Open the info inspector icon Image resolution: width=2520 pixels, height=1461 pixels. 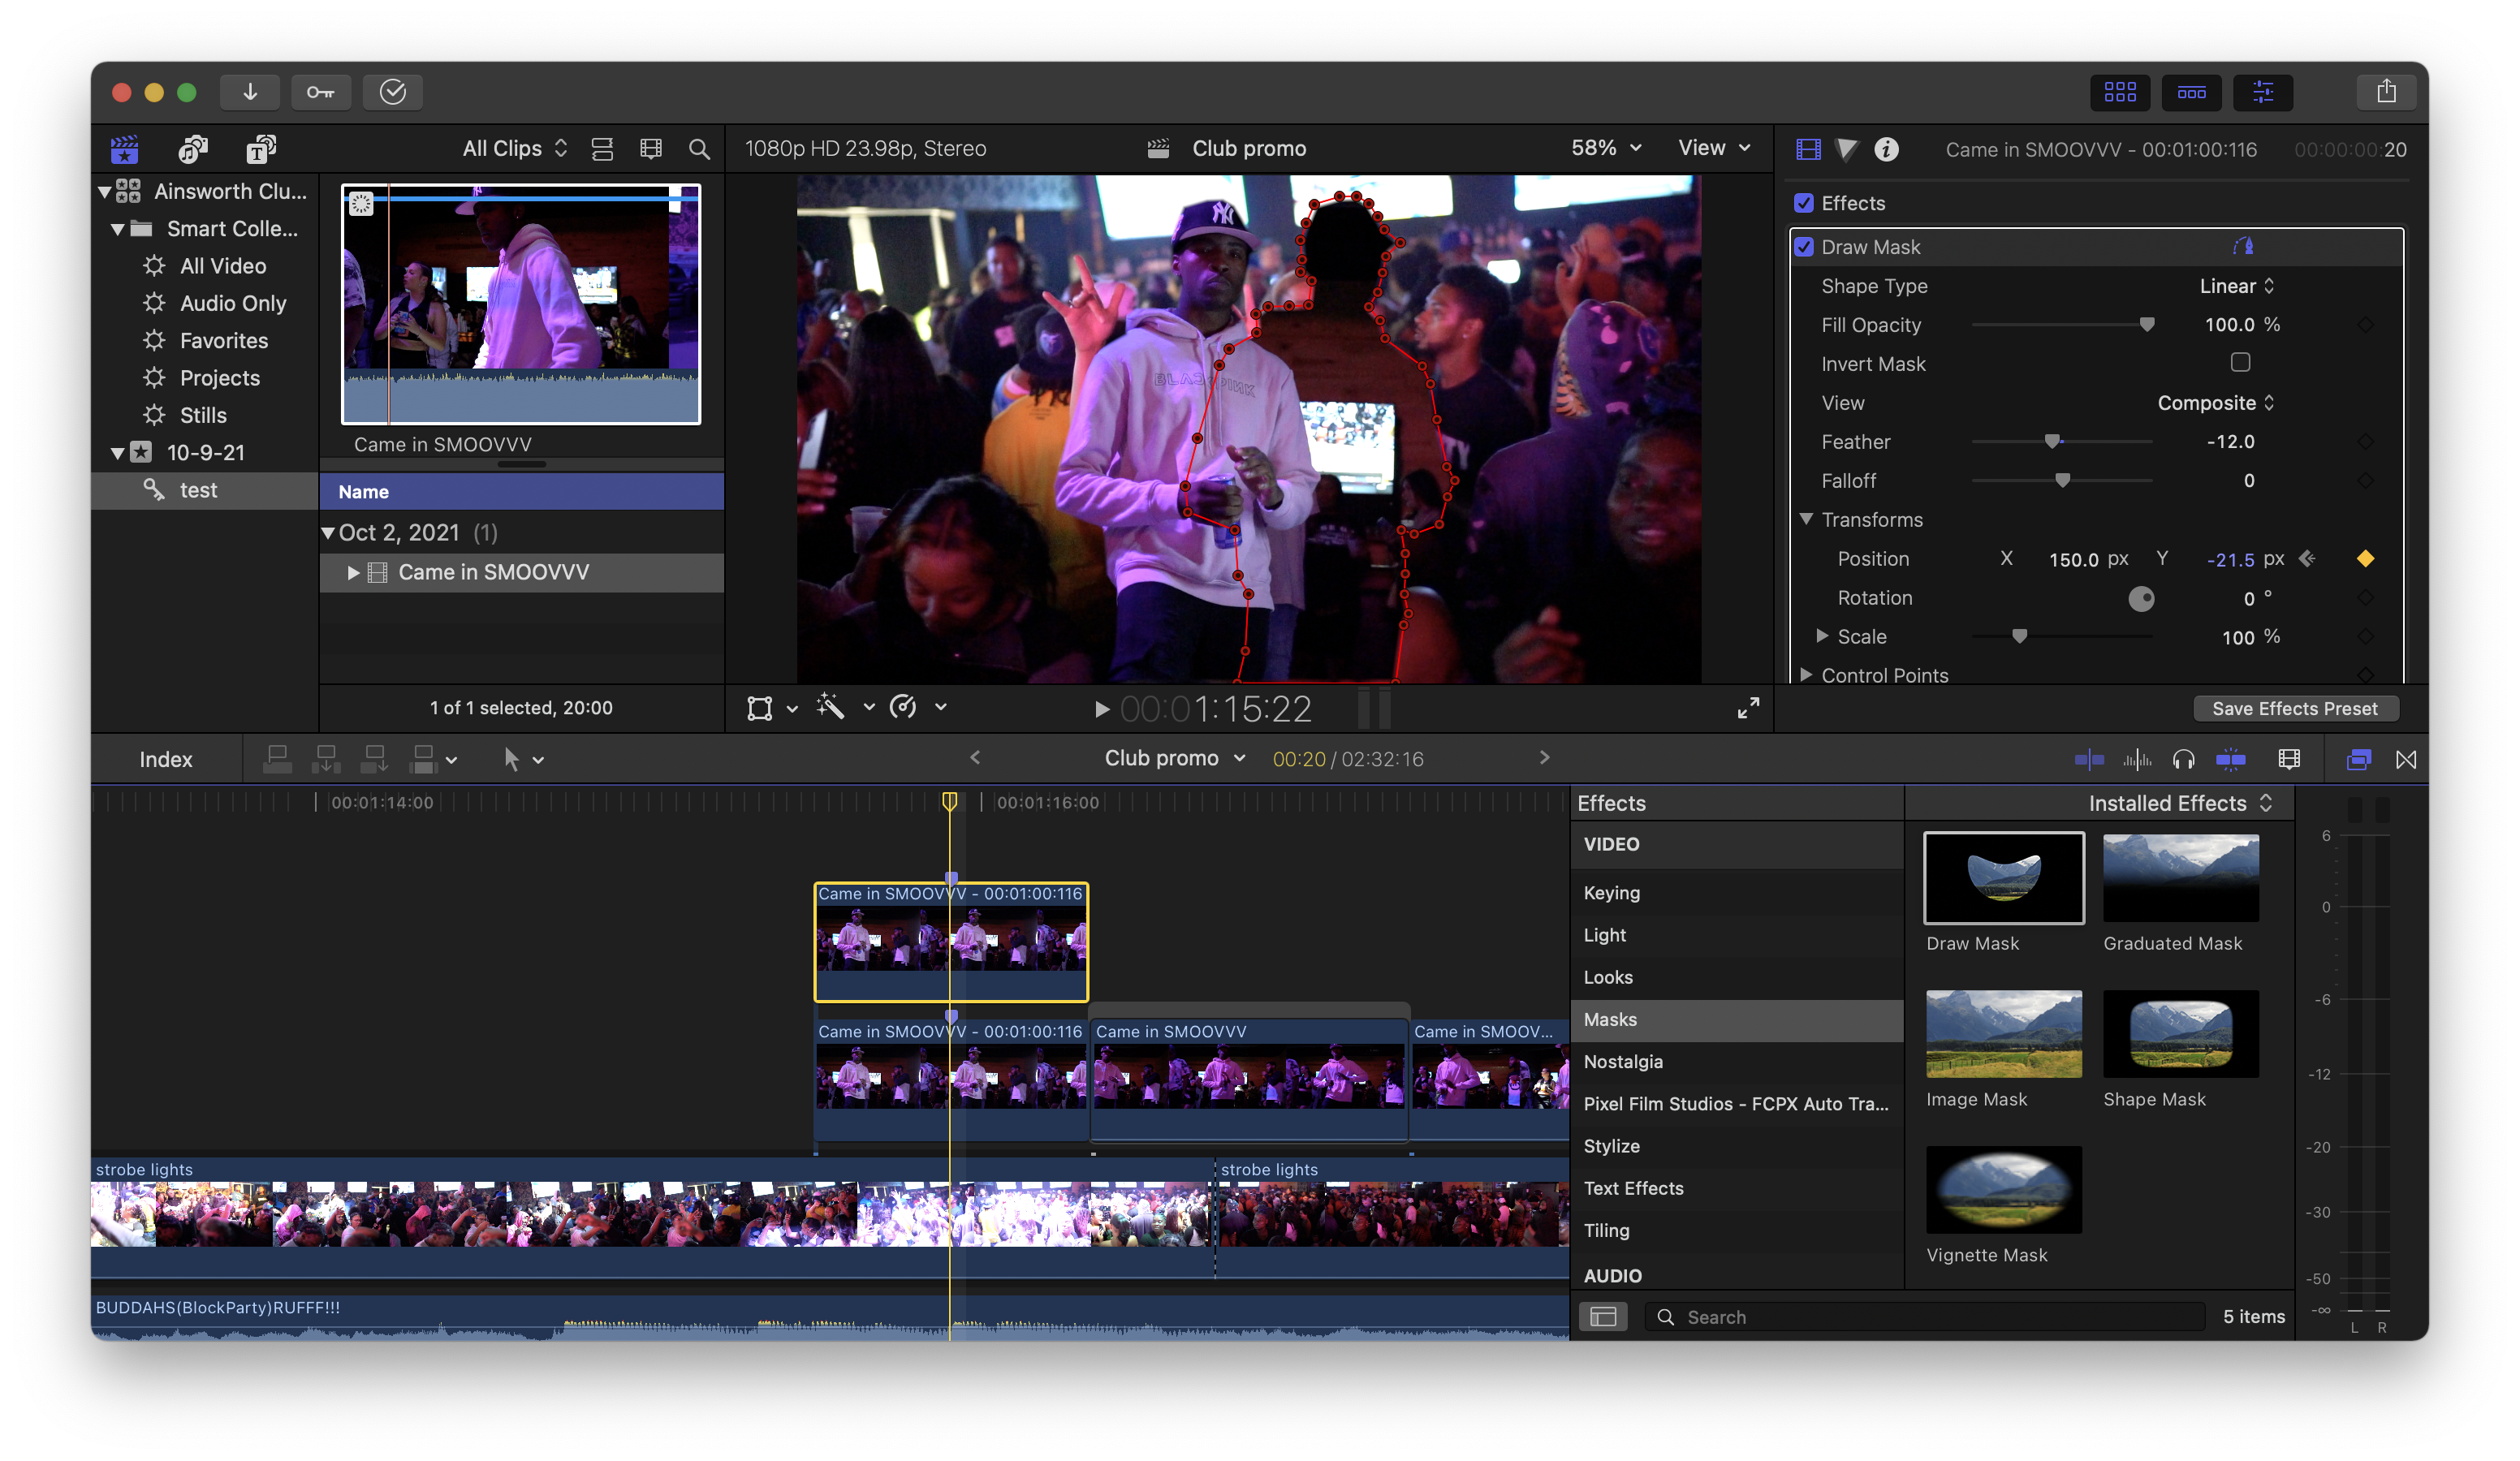tap(1886, 149)
